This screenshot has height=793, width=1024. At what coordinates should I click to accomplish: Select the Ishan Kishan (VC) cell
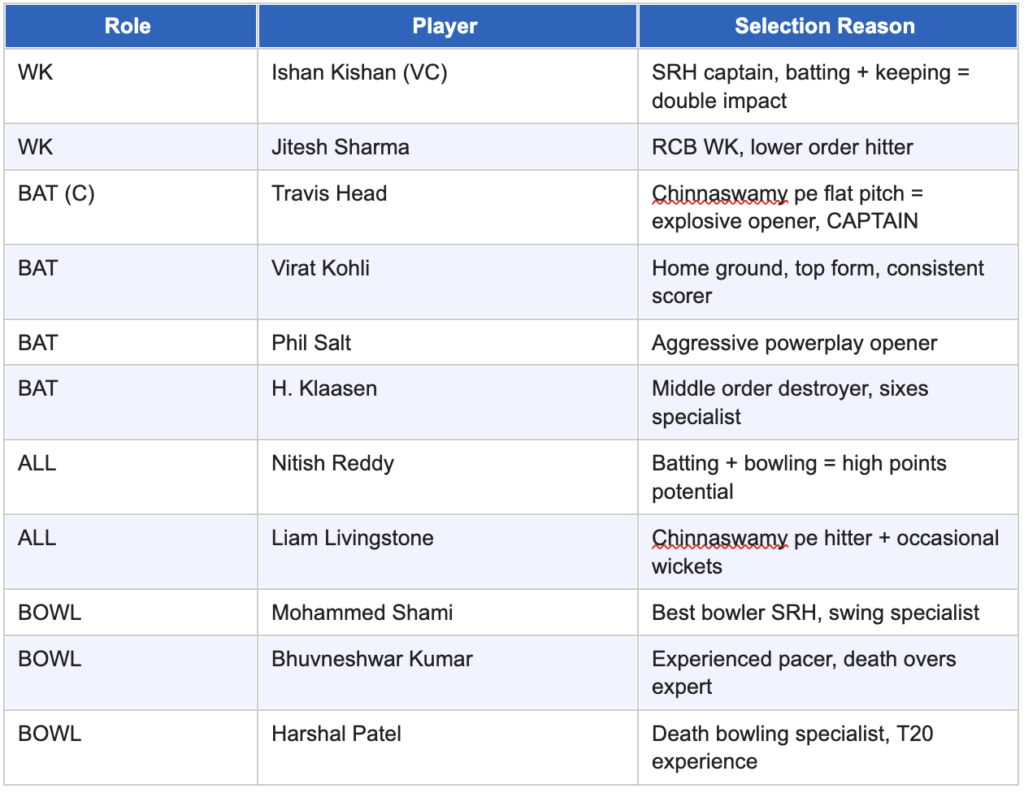[x=447, y=86]
